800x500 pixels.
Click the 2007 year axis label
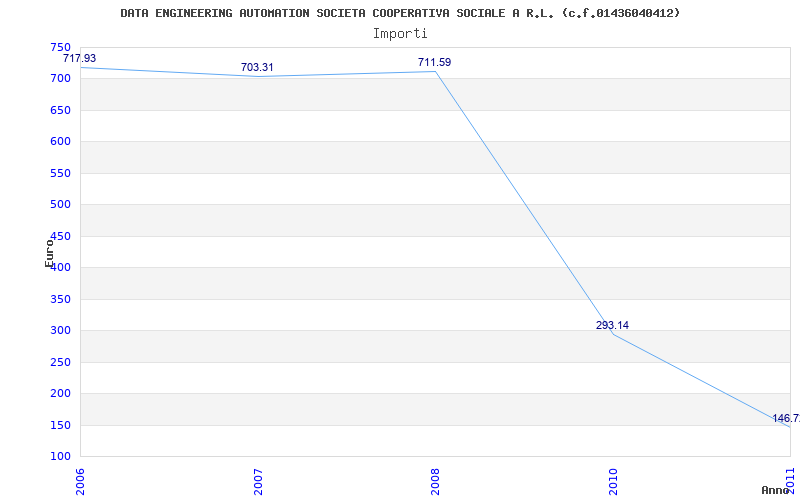tap(258, 482)
